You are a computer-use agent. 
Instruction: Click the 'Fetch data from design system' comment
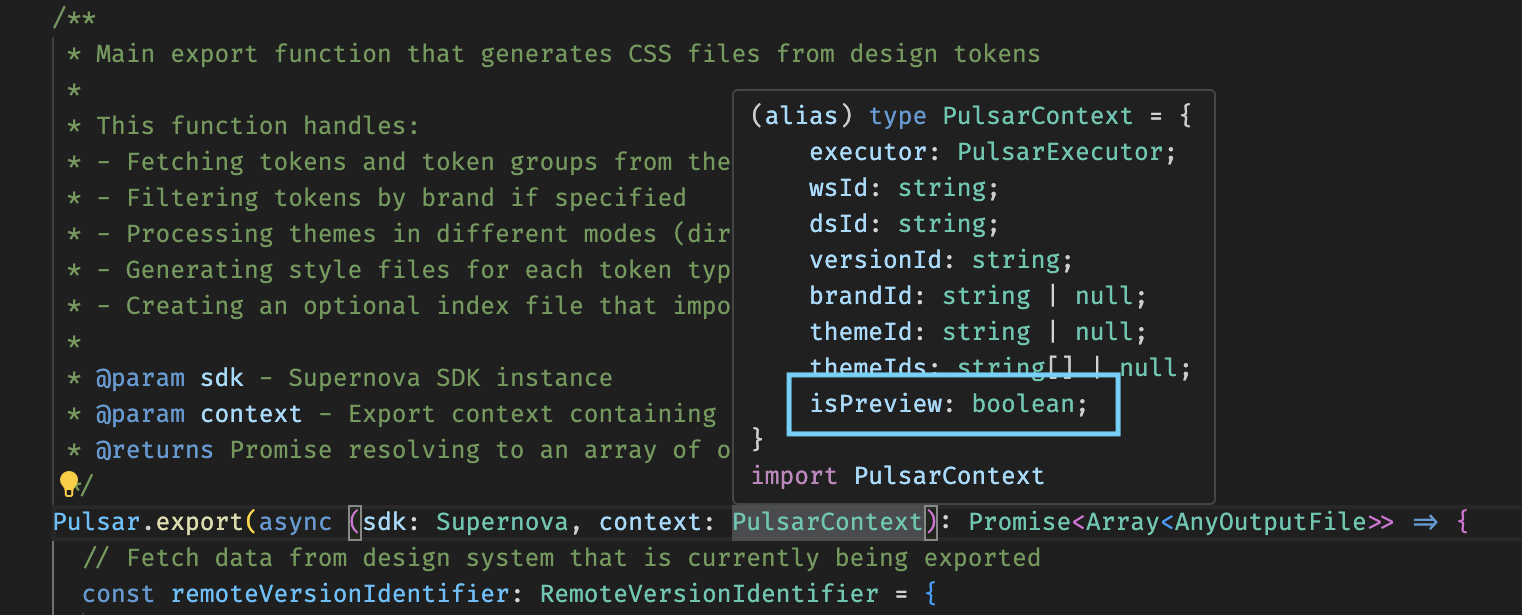coord(561,557)
